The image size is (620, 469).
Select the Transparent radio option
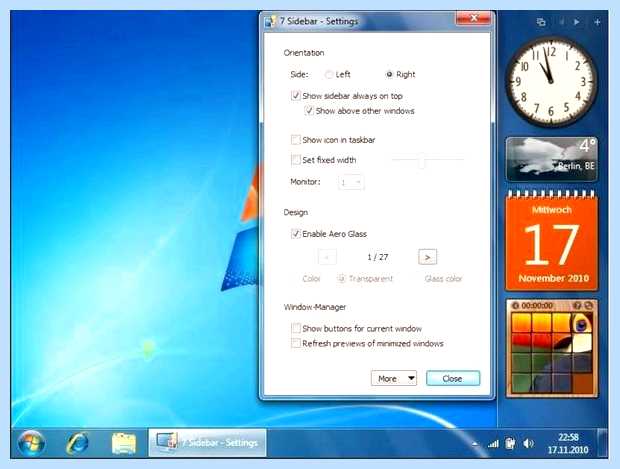pos(341,278)
